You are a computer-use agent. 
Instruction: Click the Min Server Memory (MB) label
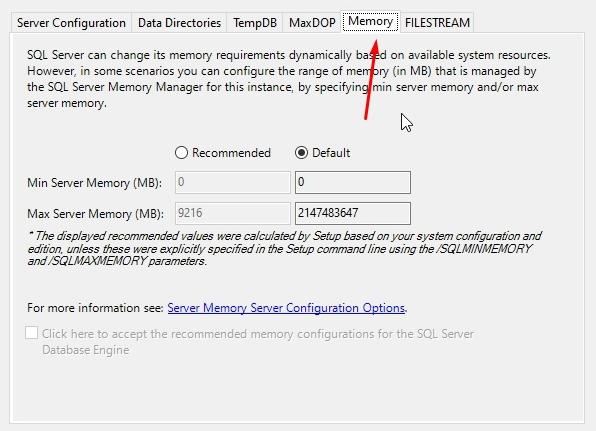(x=95, y=183)
